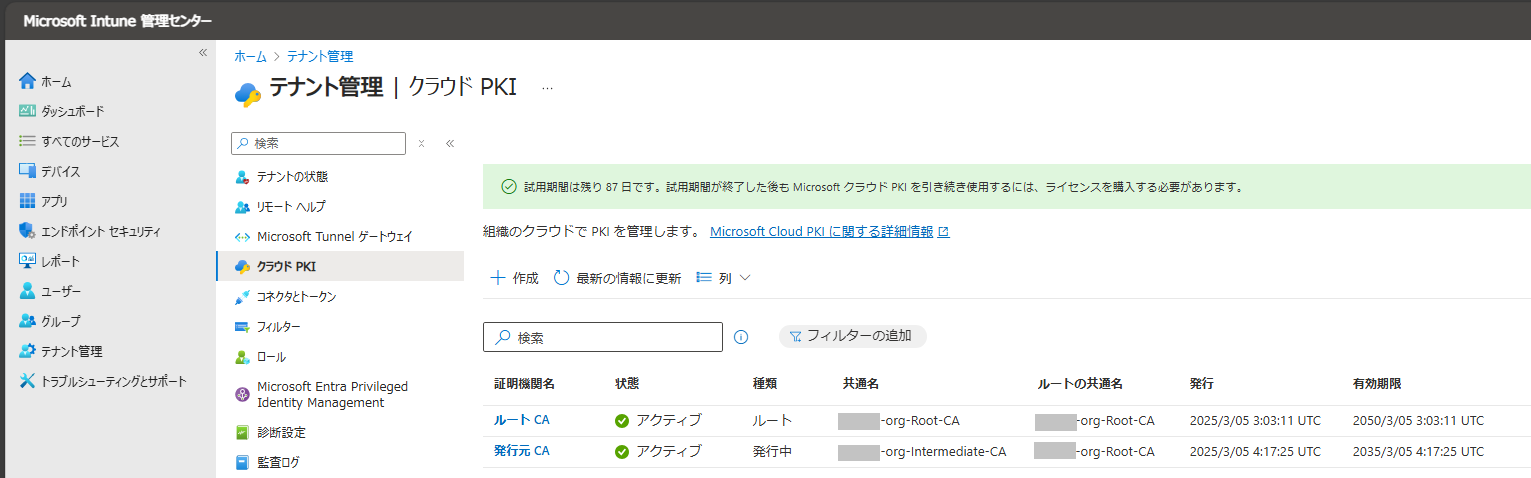
Task: Click the Users person icon
Action: (x=27, y=291)
